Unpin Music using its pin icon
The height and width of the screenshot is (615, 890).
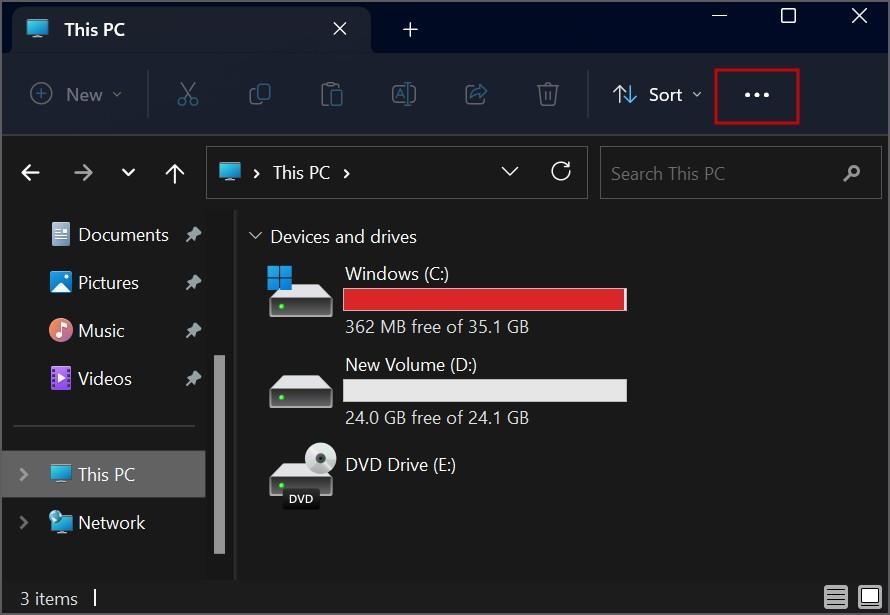(x=194, y=330)
